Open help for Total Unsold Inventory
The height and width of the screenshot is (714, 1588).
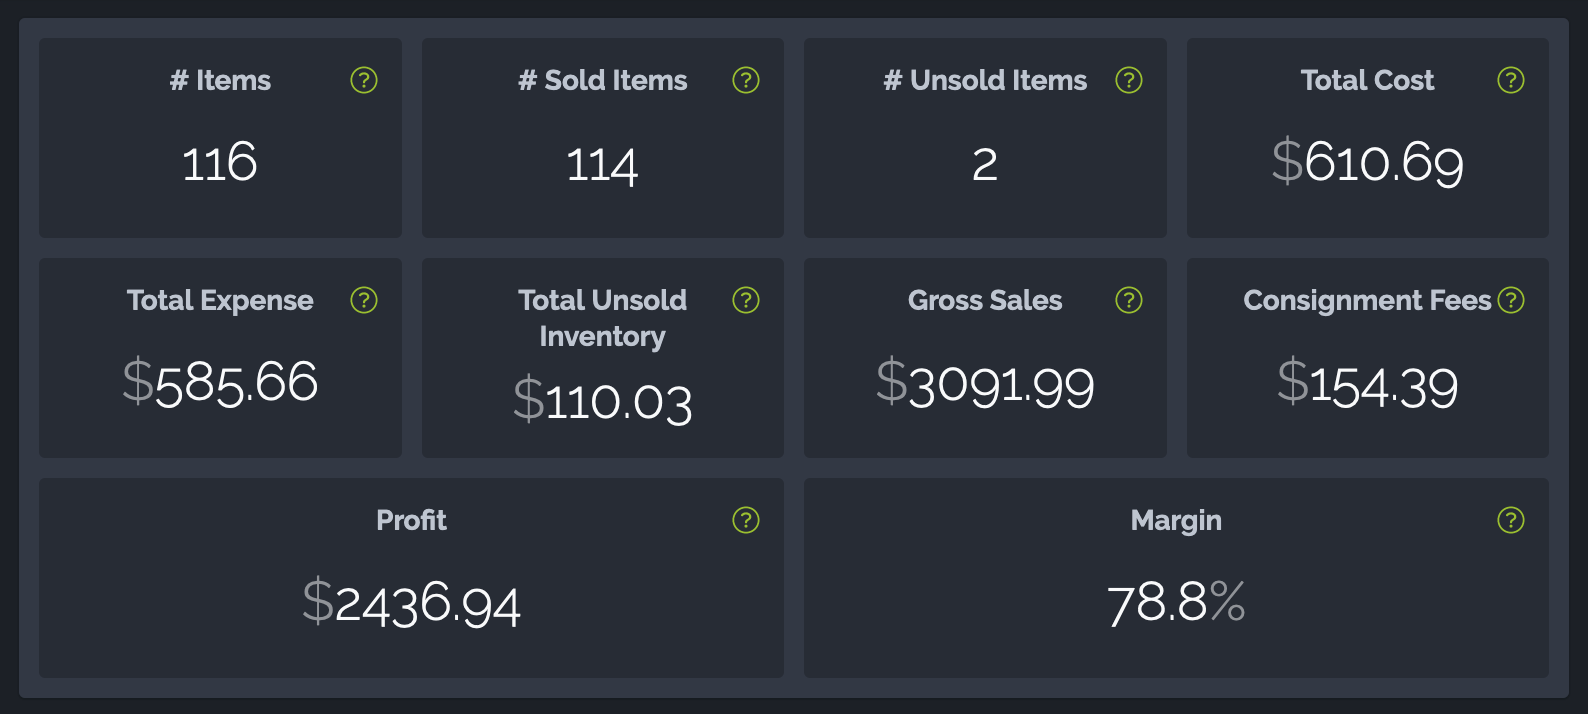tap(746, 300)
